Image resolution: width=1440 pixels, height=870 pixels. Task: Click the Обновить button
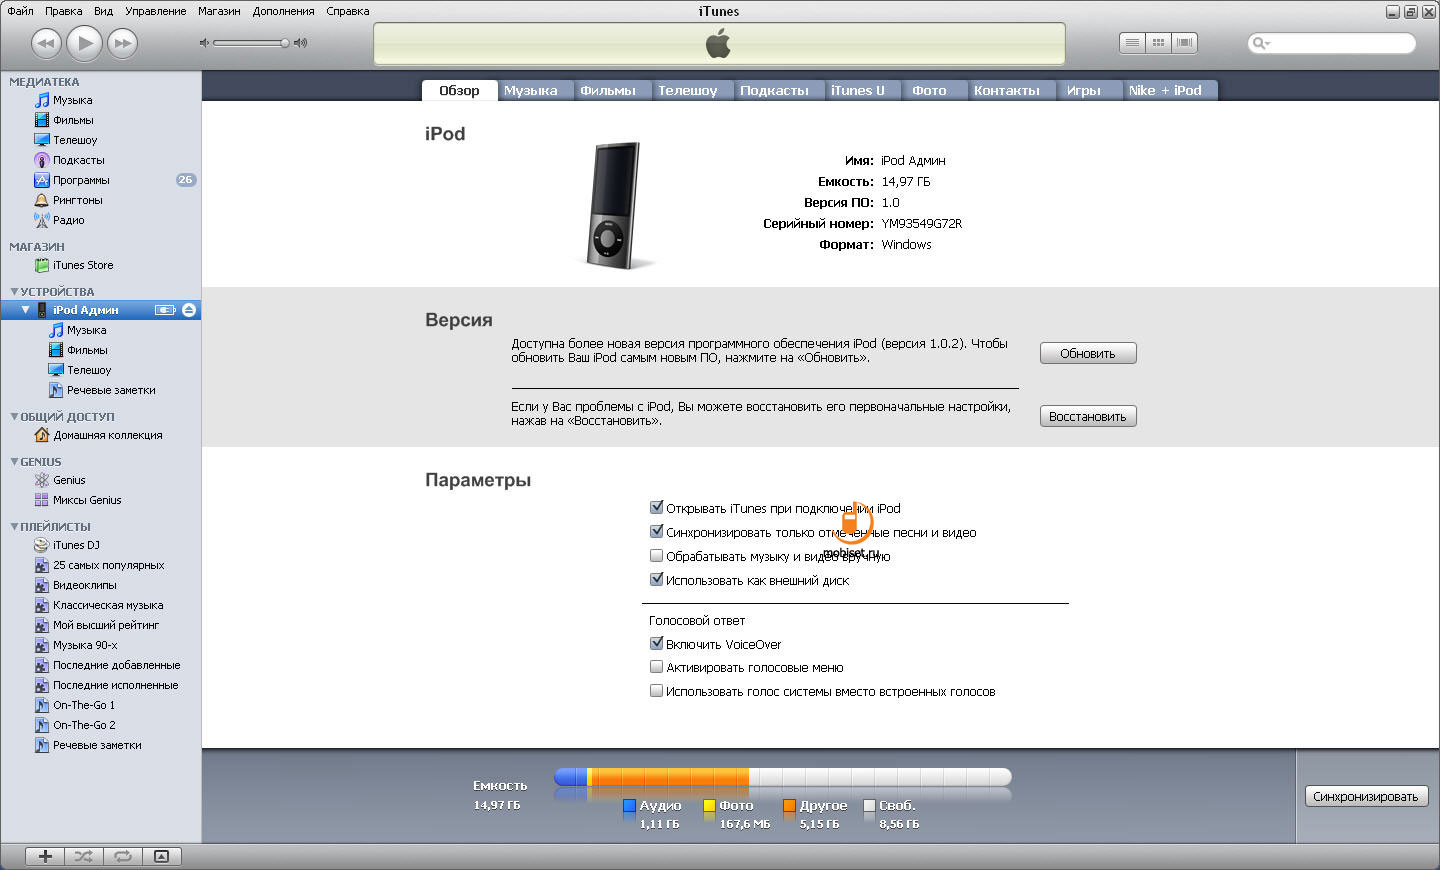click(x=1088, y=353)
